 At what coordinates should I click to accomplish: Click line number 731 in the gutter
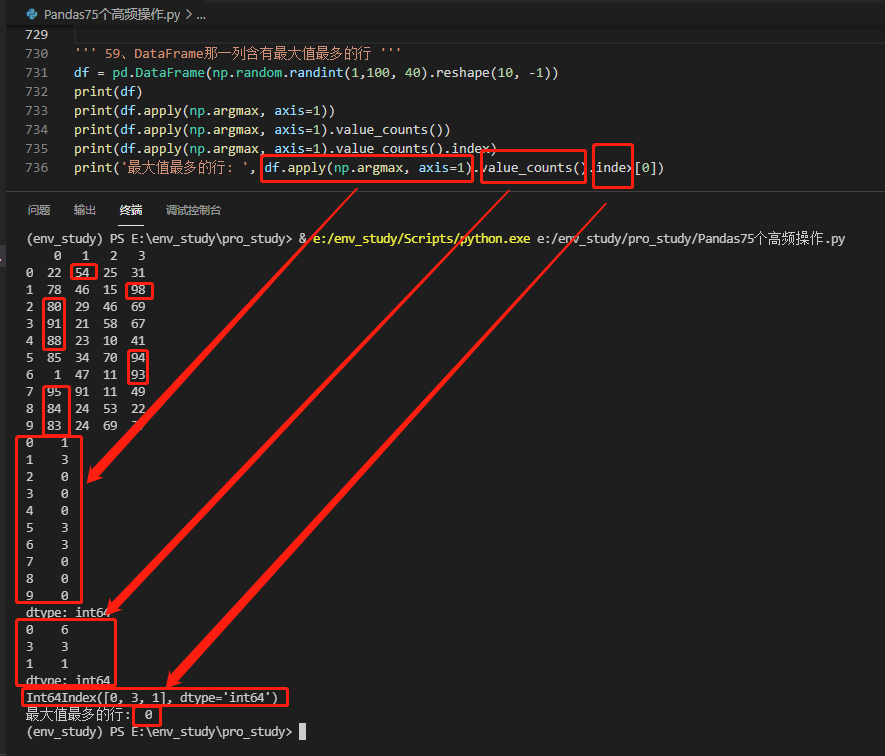point(37,73)
